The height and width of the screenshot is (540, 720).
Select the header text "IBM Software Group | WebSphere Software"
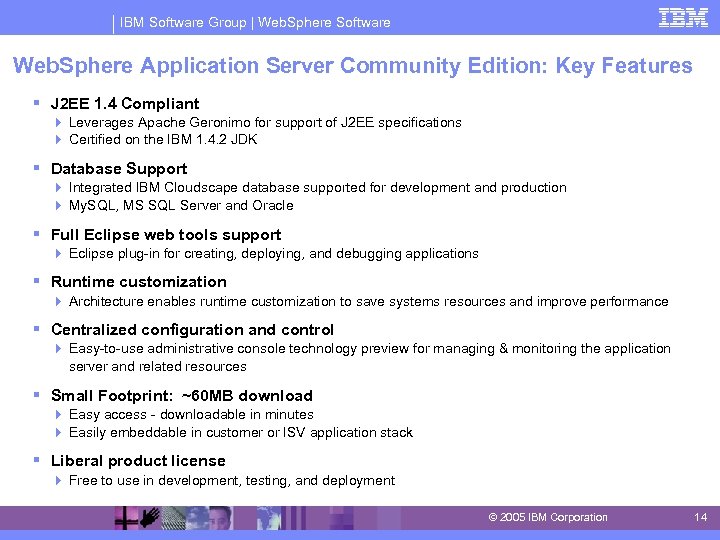[255, 22]
